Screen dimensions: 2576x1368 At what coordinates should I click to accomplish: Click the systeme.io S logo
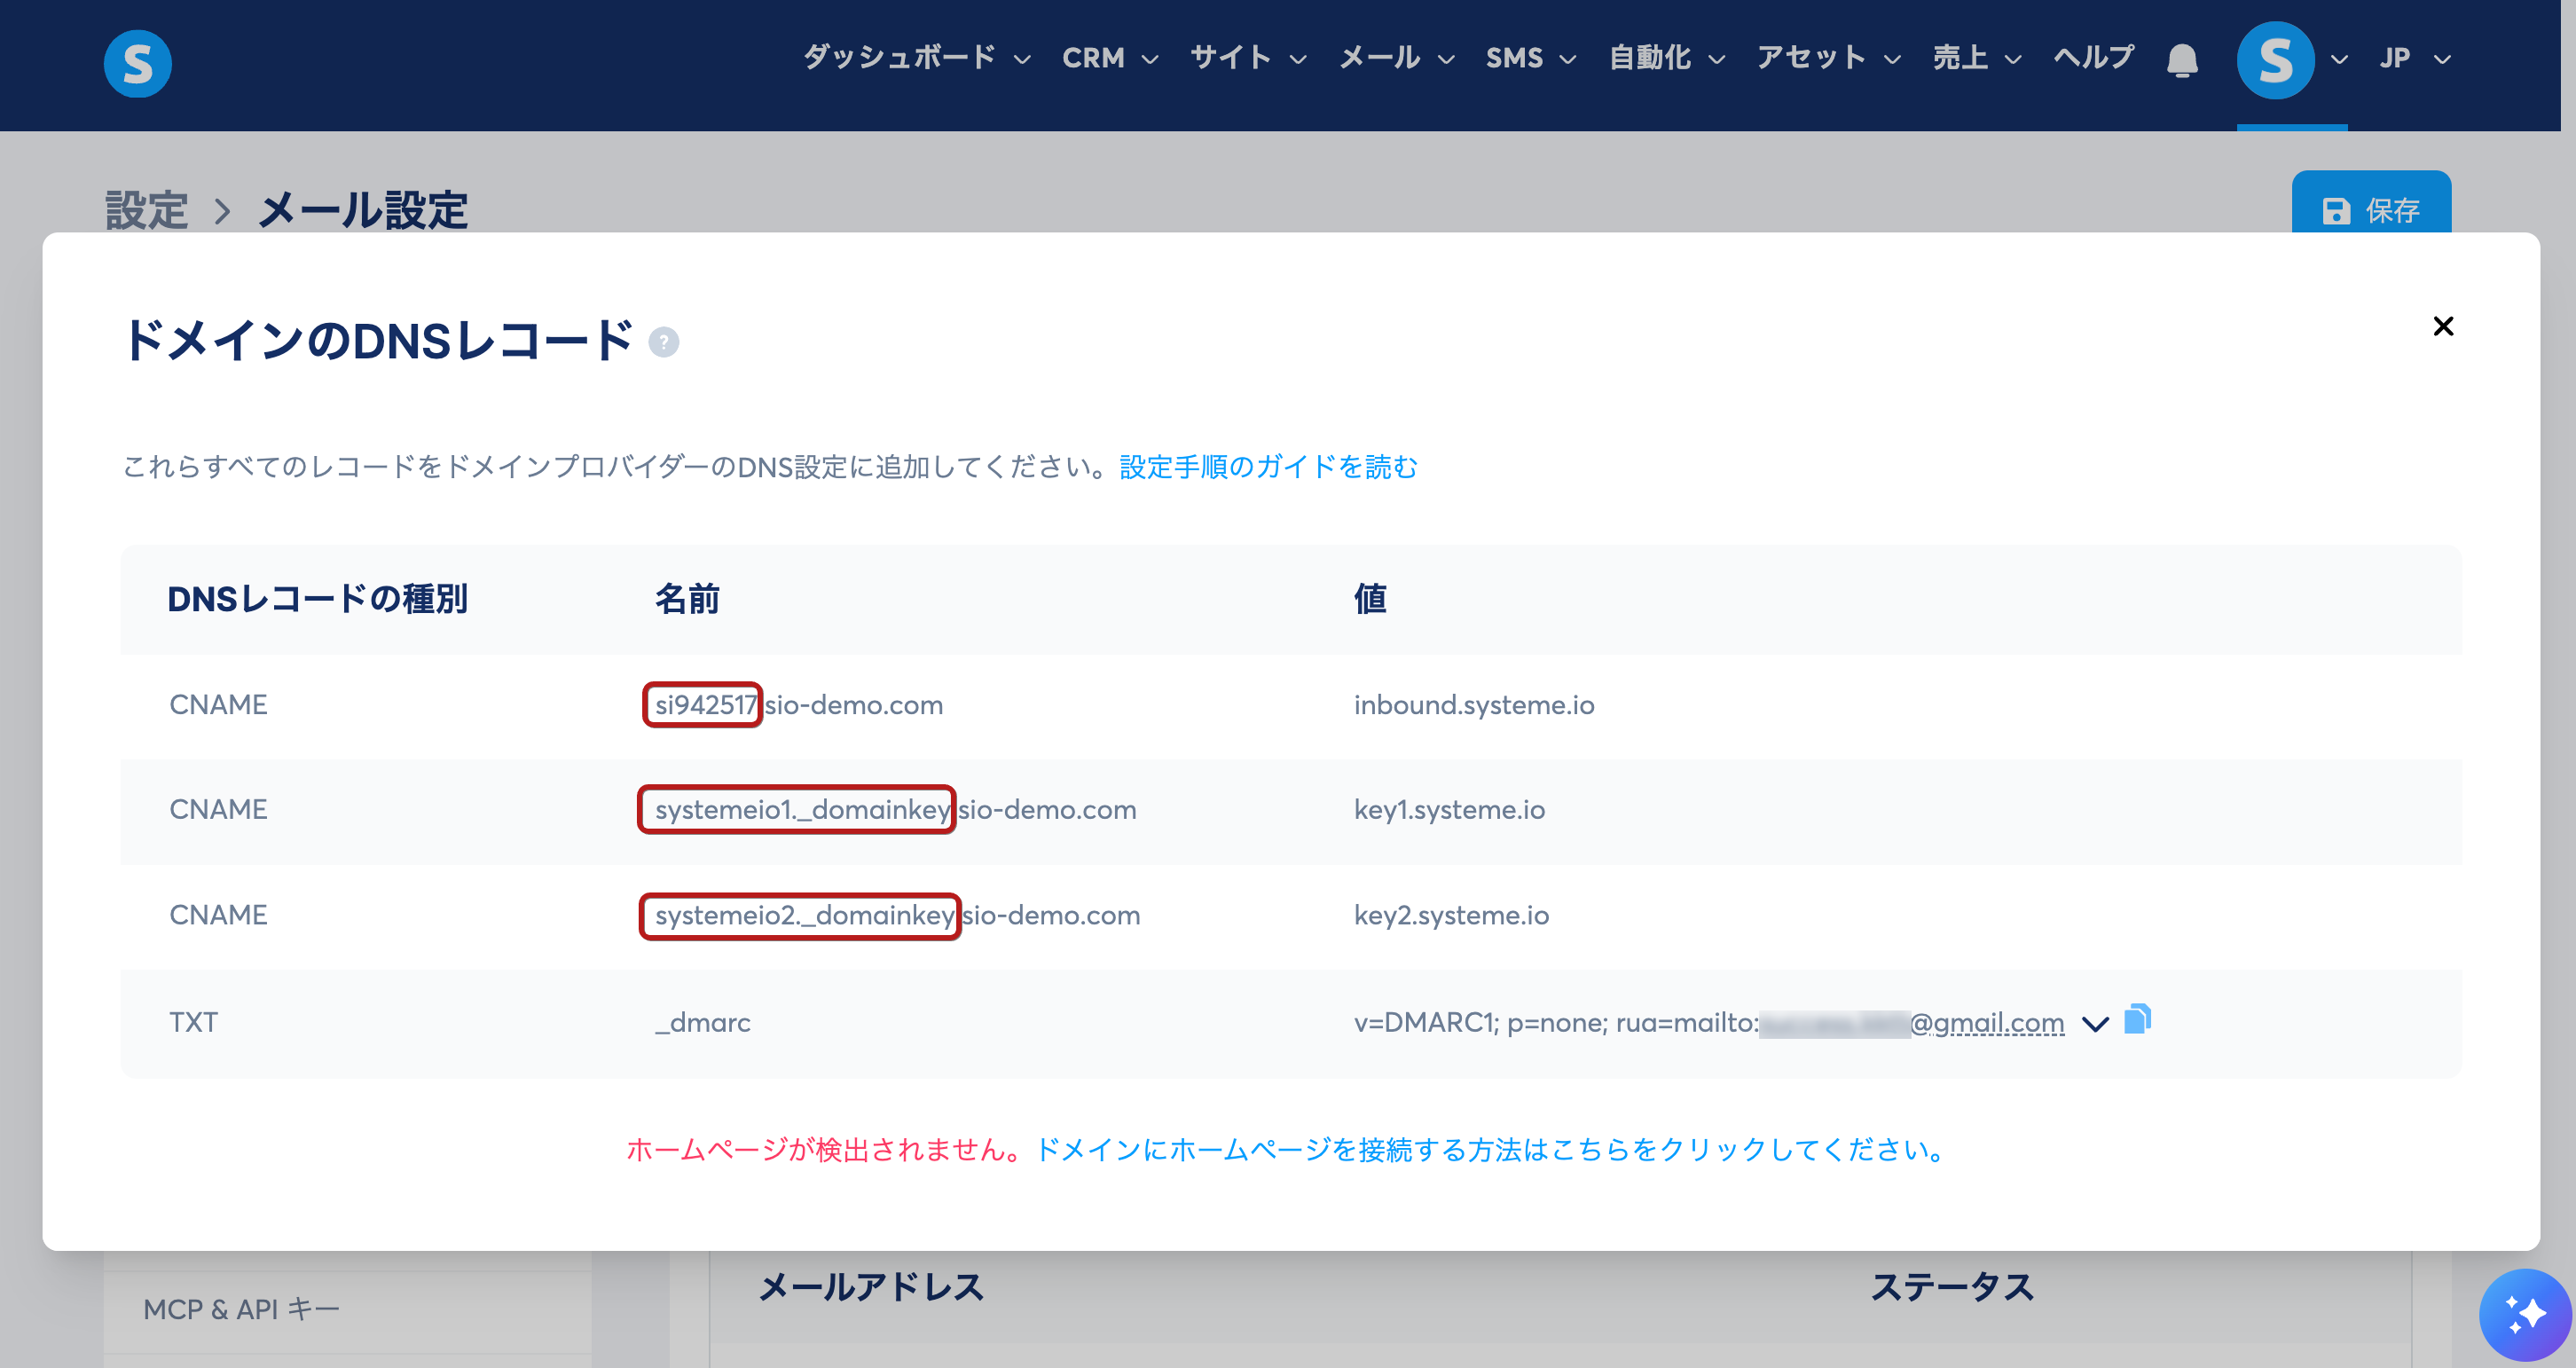137,62
